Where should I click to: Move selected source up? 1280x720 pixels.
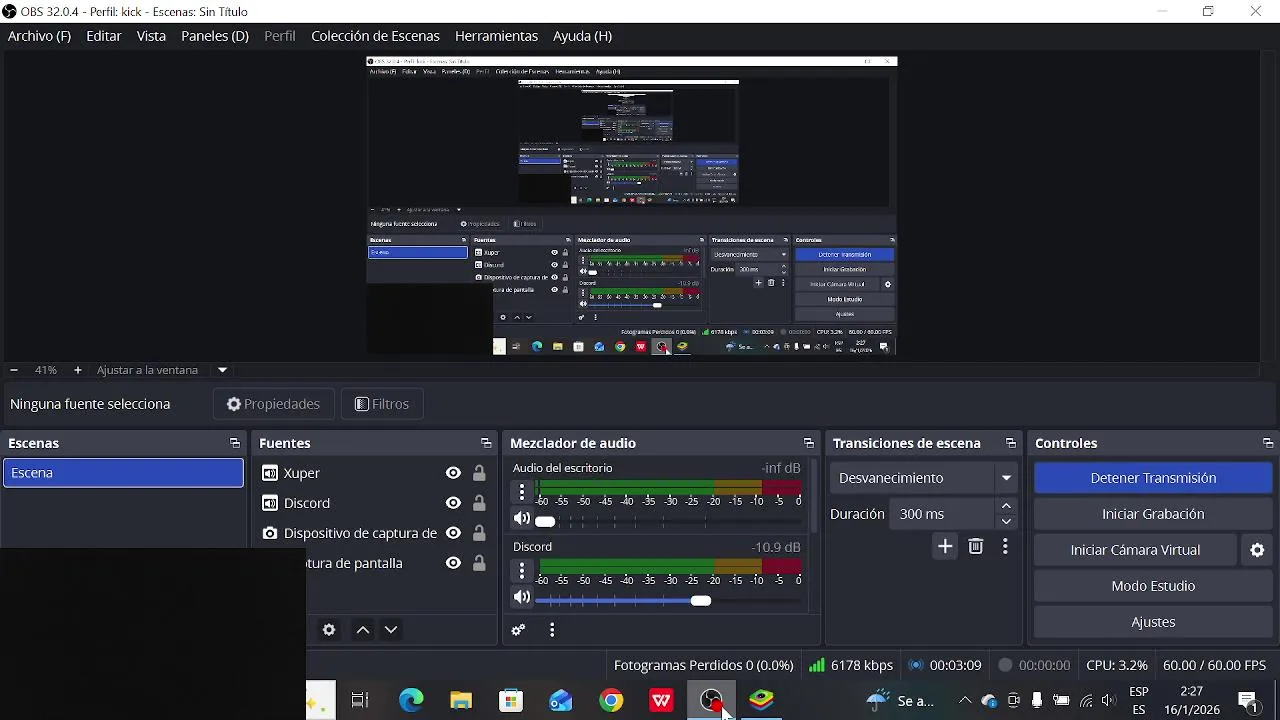point(363,630)
